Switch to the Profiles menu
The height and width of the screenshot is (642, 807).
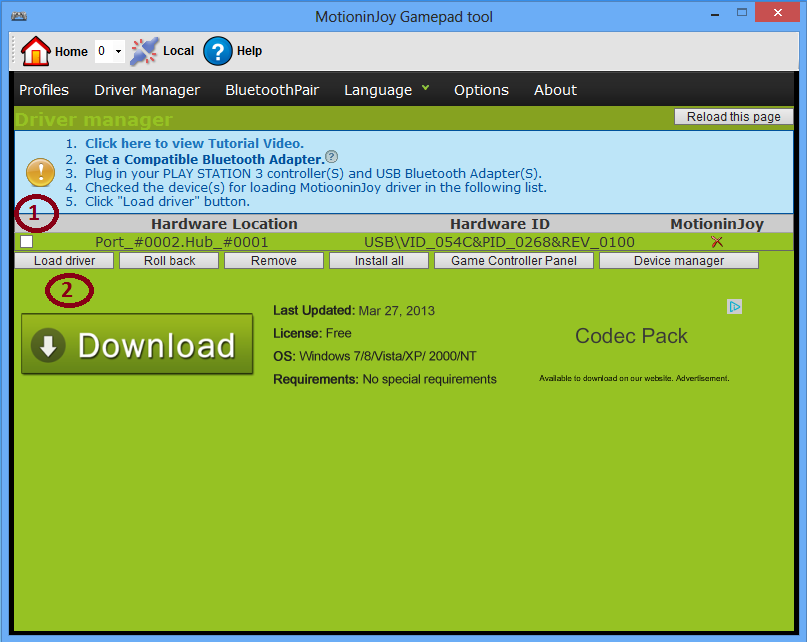[x=44, y=90]
